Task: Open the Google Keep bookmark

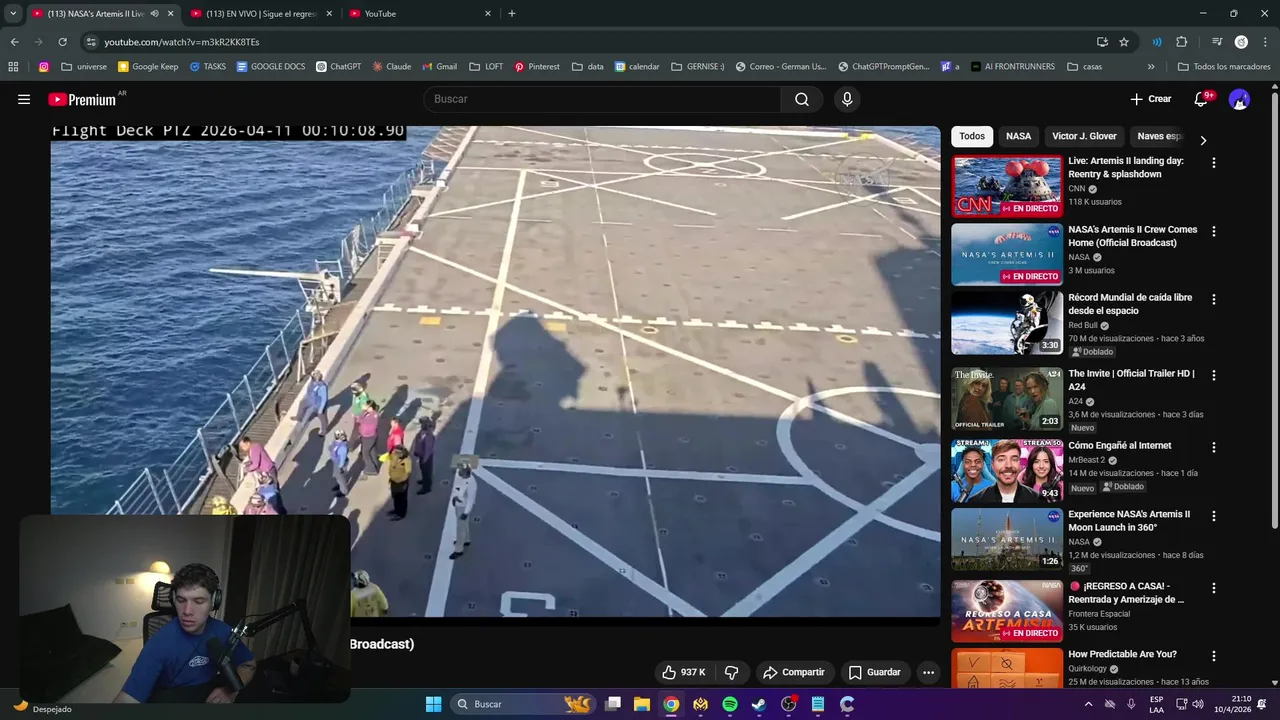Action: tap(148, 67)
